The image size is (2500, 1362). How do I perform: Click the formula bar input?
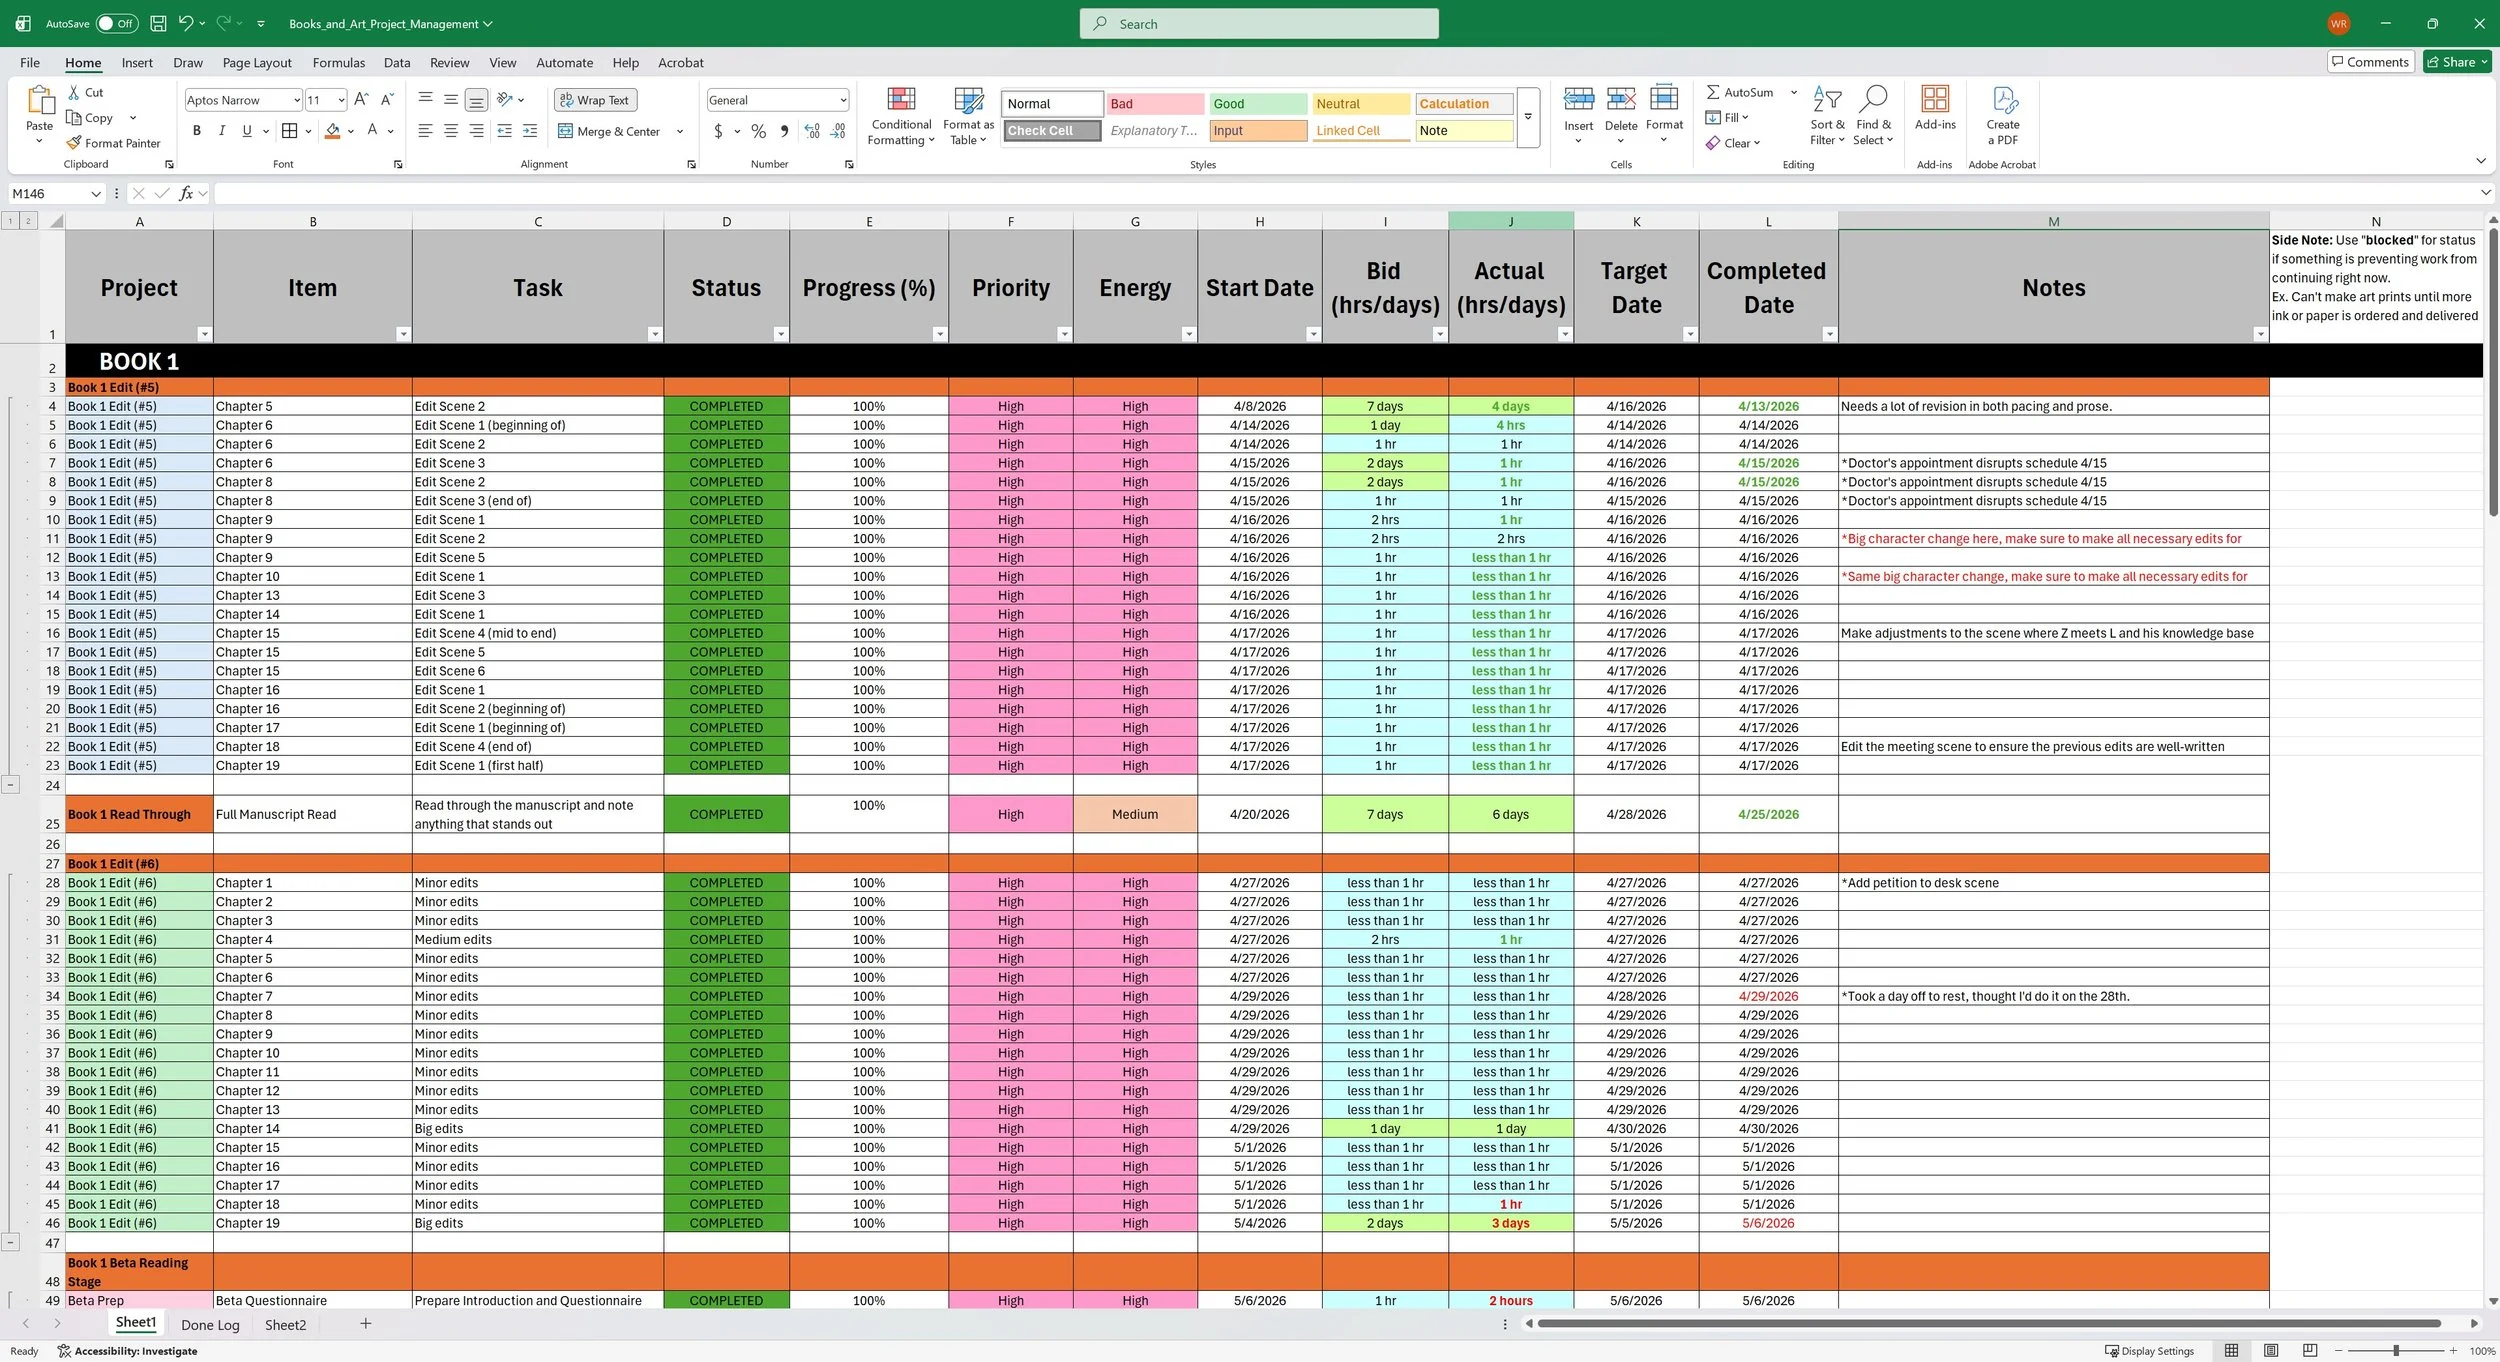1345,194
